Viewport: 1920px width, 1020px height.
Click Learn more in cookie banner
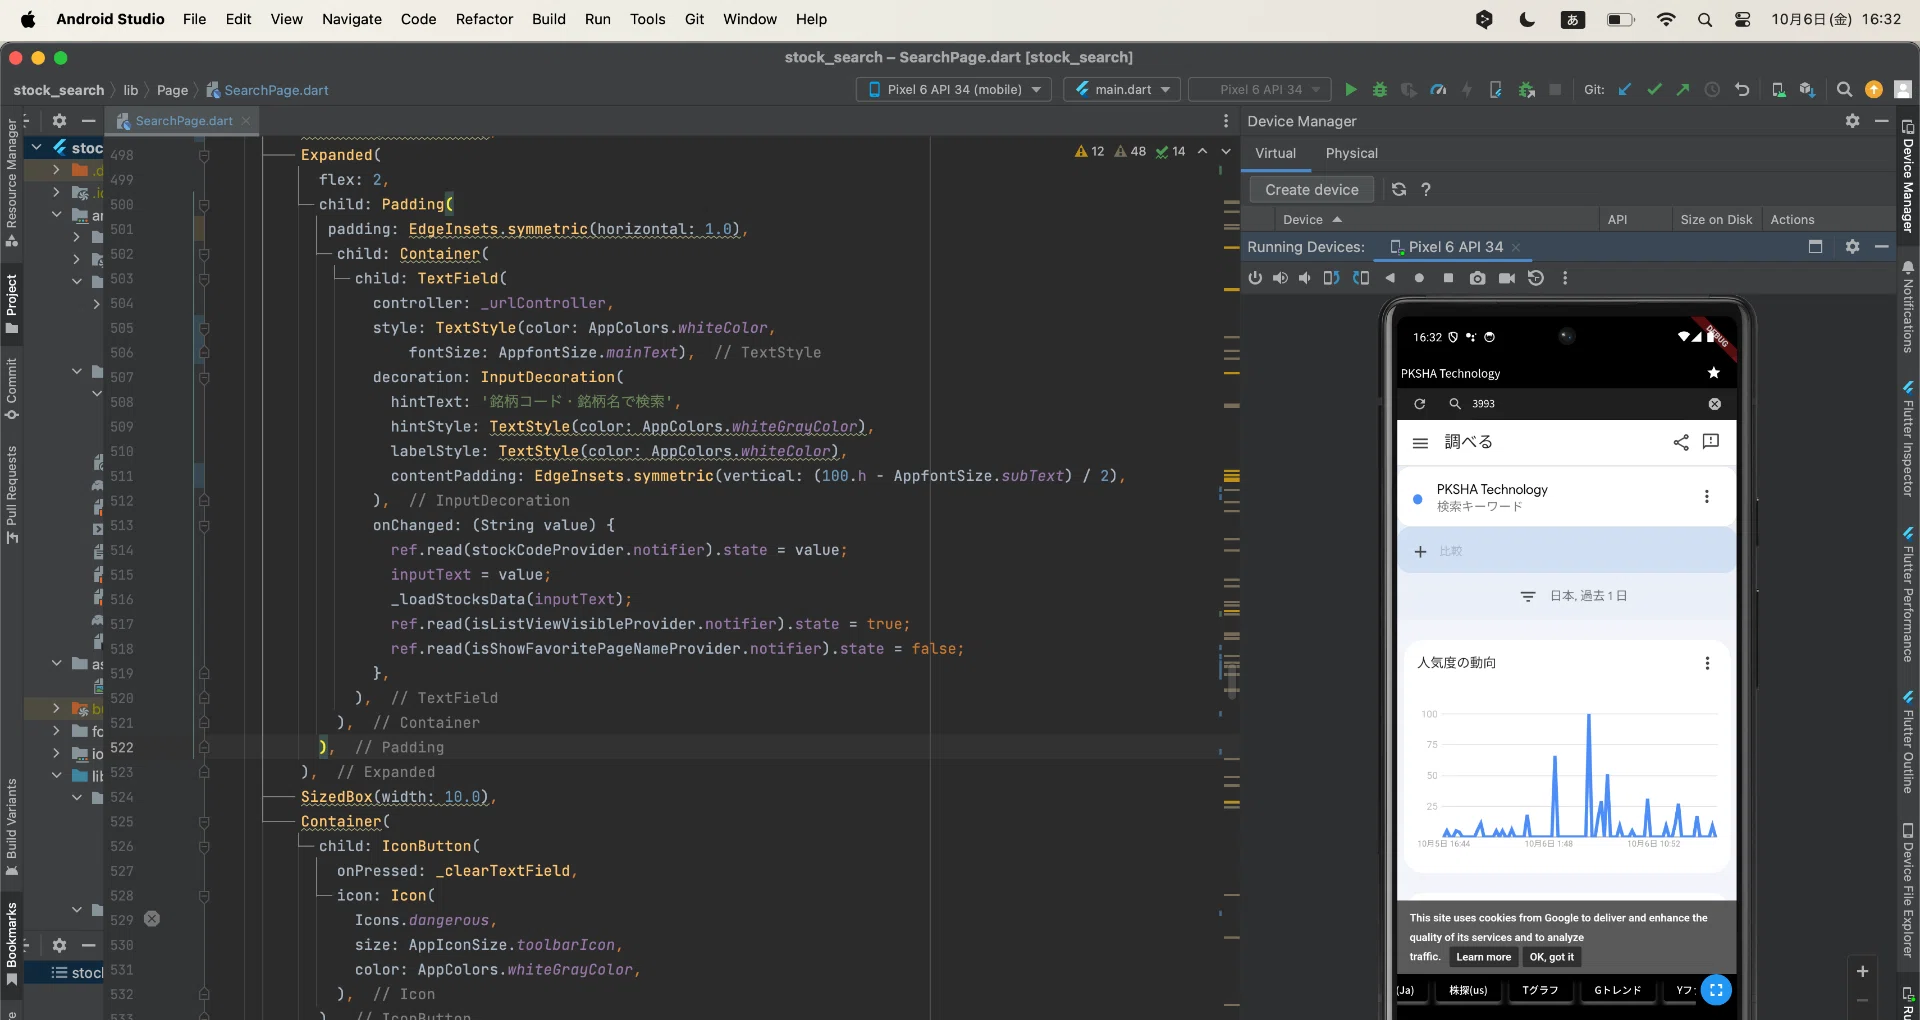(1483, 957)
